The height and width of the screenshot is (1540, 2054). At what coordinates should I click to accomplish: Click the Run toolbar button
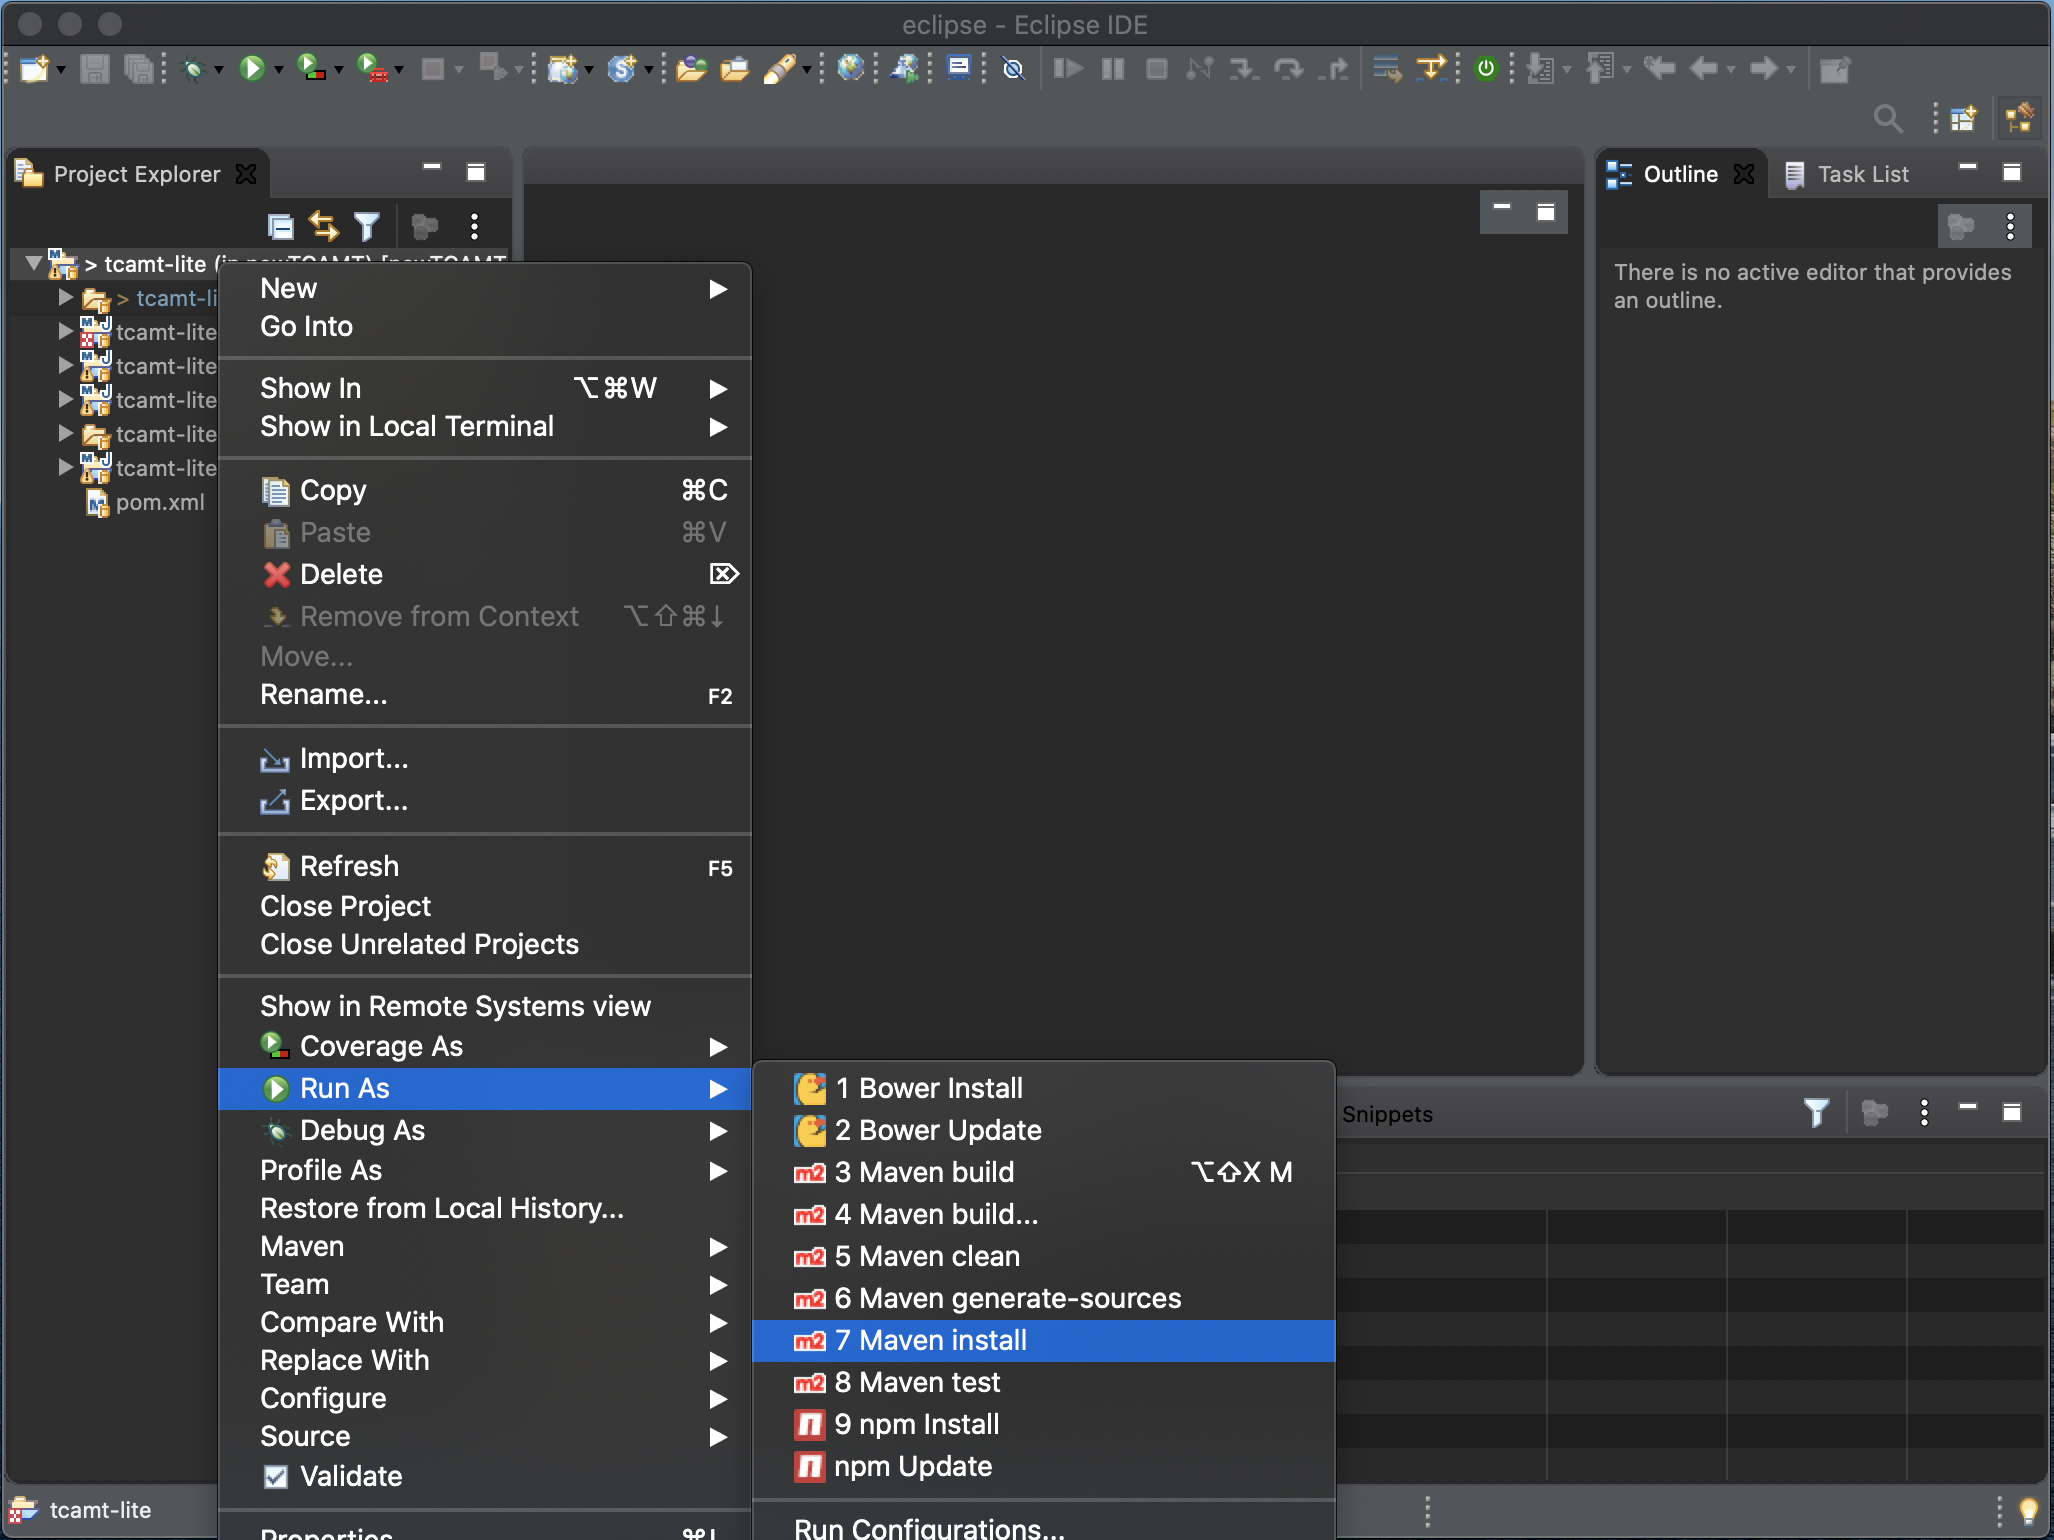[251, 68]
